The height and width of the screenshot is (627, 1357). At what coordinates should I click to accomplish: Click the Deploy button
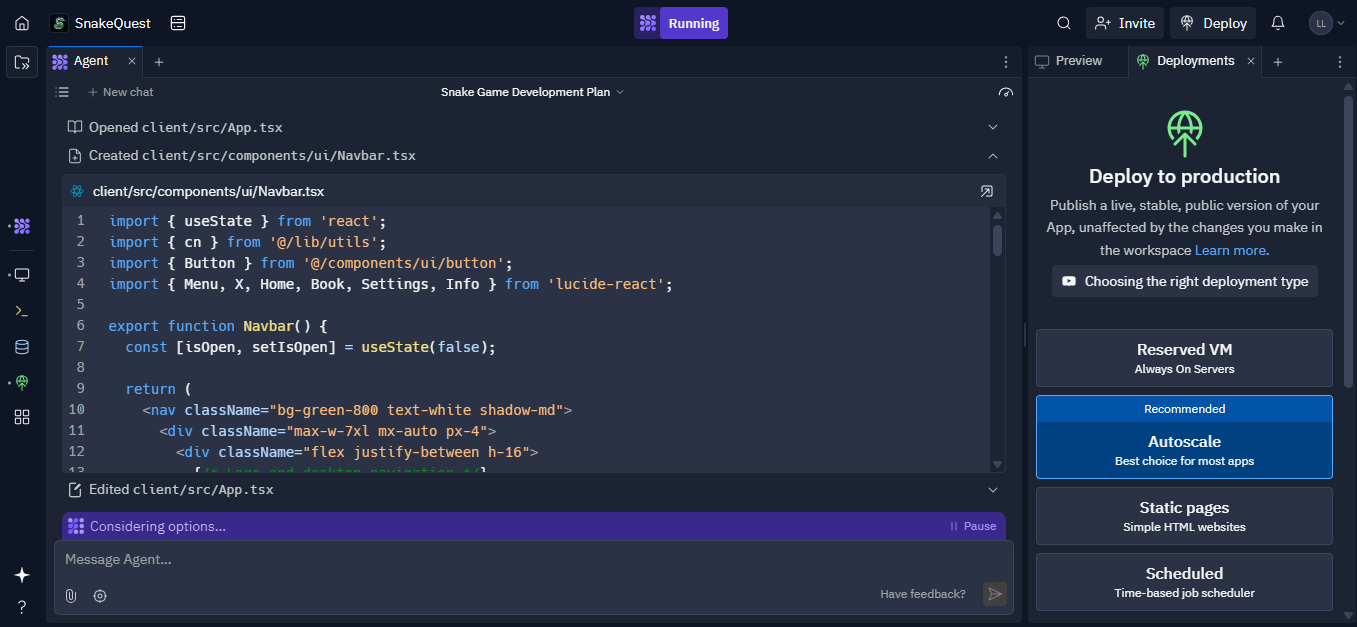click(x=1213, y=23)
